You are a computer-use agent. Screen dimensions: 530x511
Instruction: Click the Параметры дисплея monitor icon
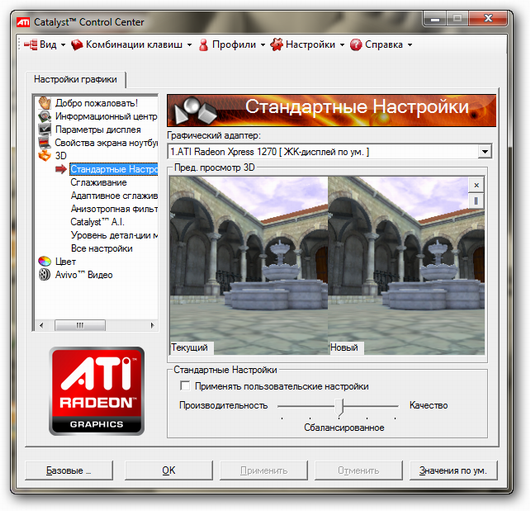44,129
